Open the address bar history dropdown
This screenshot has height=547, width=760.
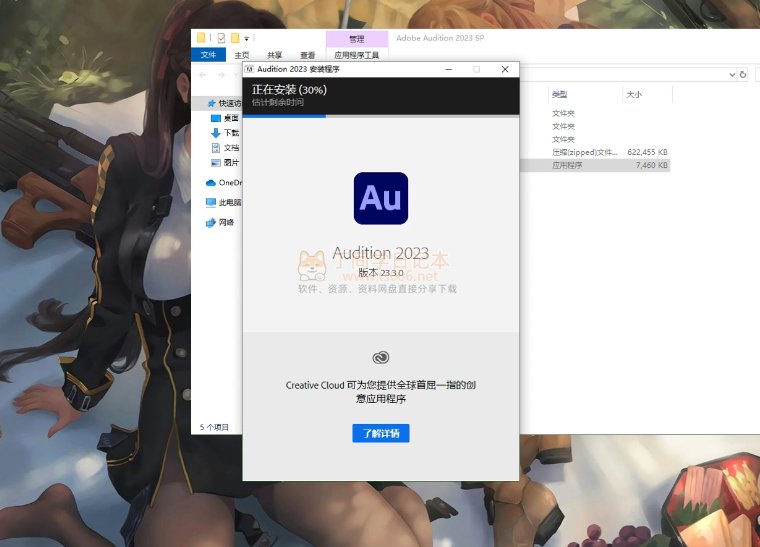point(730,74)
